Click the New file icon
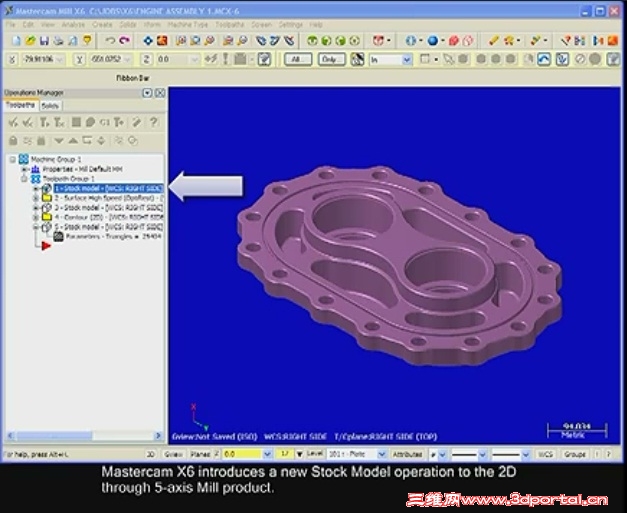 (16, 40)
